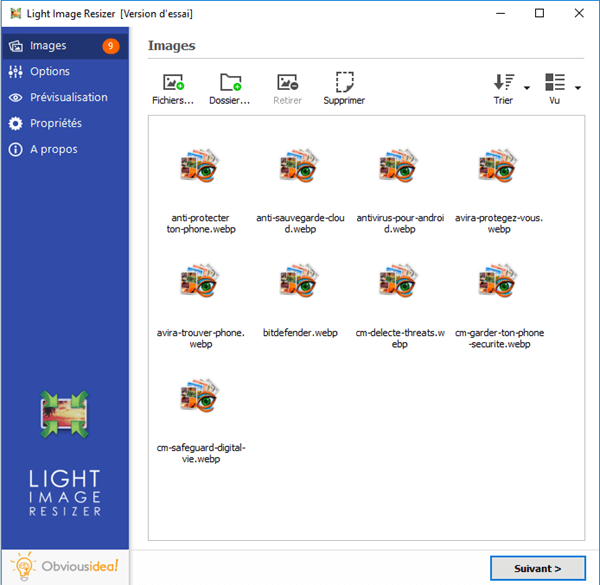Select thumbnail of cm-garder-ton-phone-securite.webp
The width and height of the screenshot is (600, 585).
(499, 280)
